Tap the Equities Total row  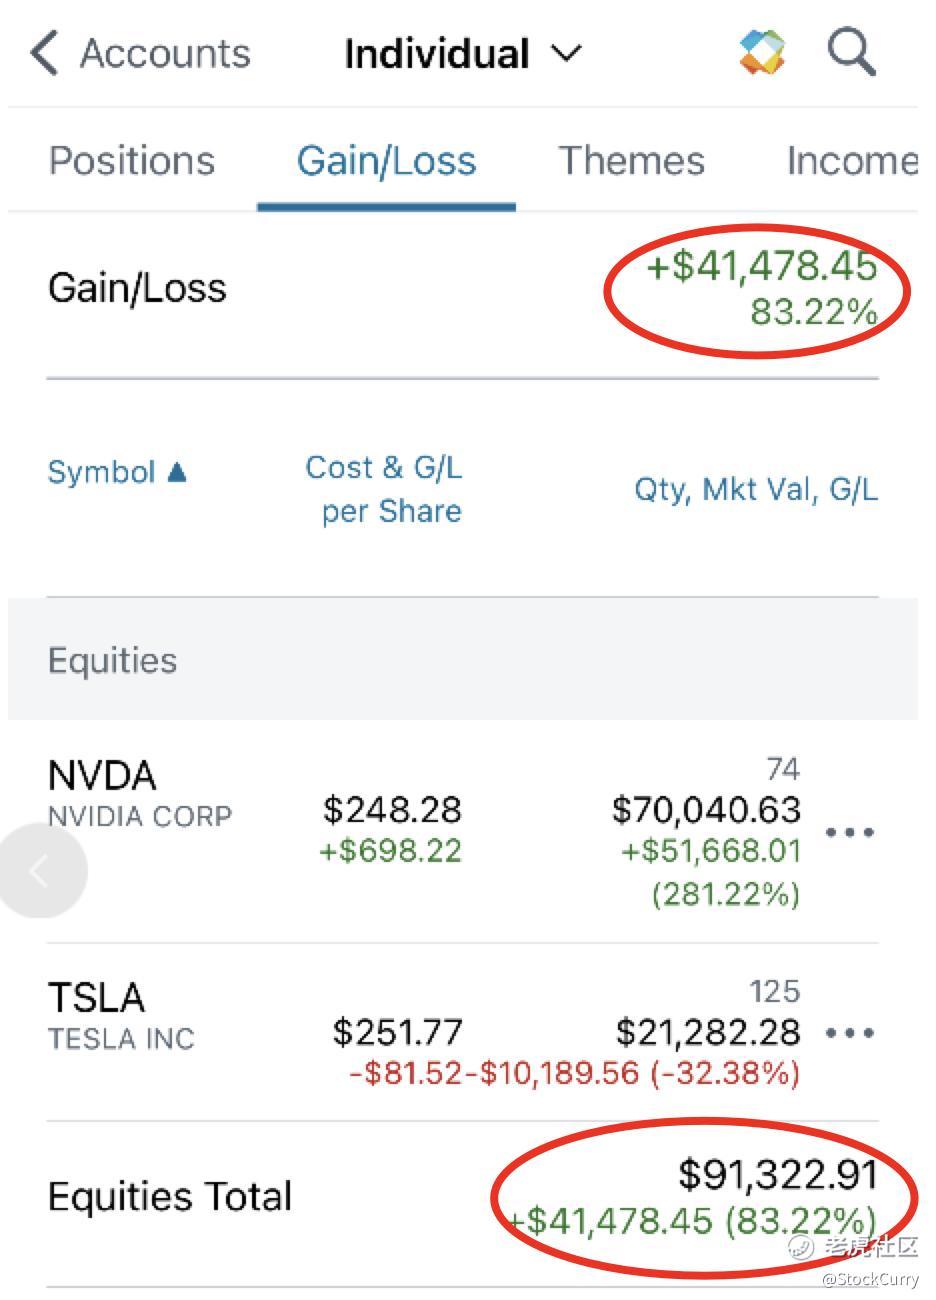[x=170, y=1197]
